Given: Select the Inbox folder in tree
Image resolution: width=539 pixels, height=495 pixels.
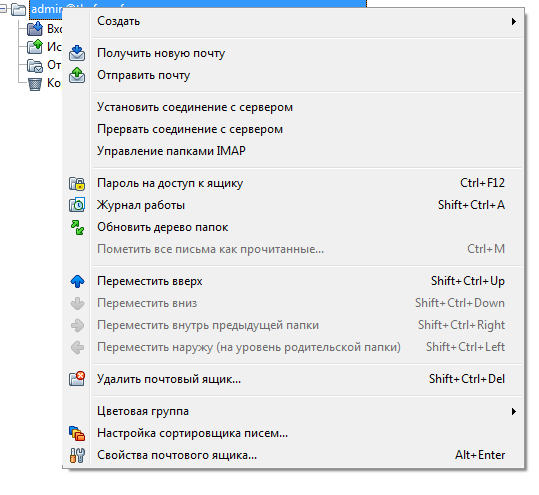Looking at the screenshot, I should click(x=45, y=29).
